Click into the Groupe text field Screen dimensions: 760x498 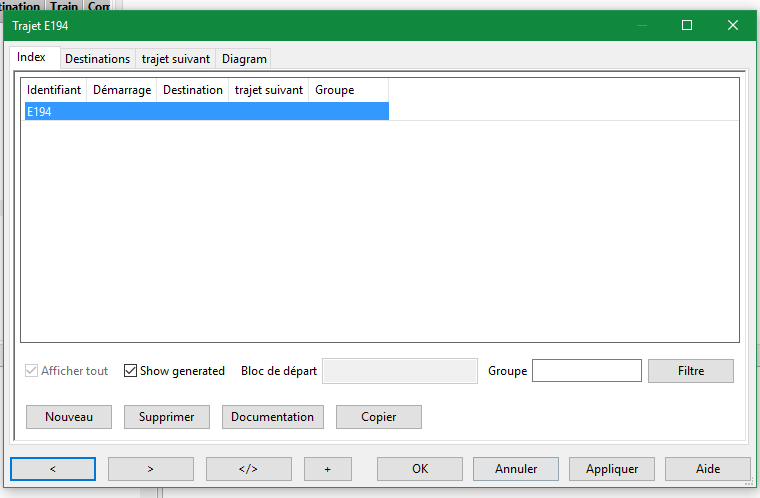pyautogui.click(x=586, y=371)
